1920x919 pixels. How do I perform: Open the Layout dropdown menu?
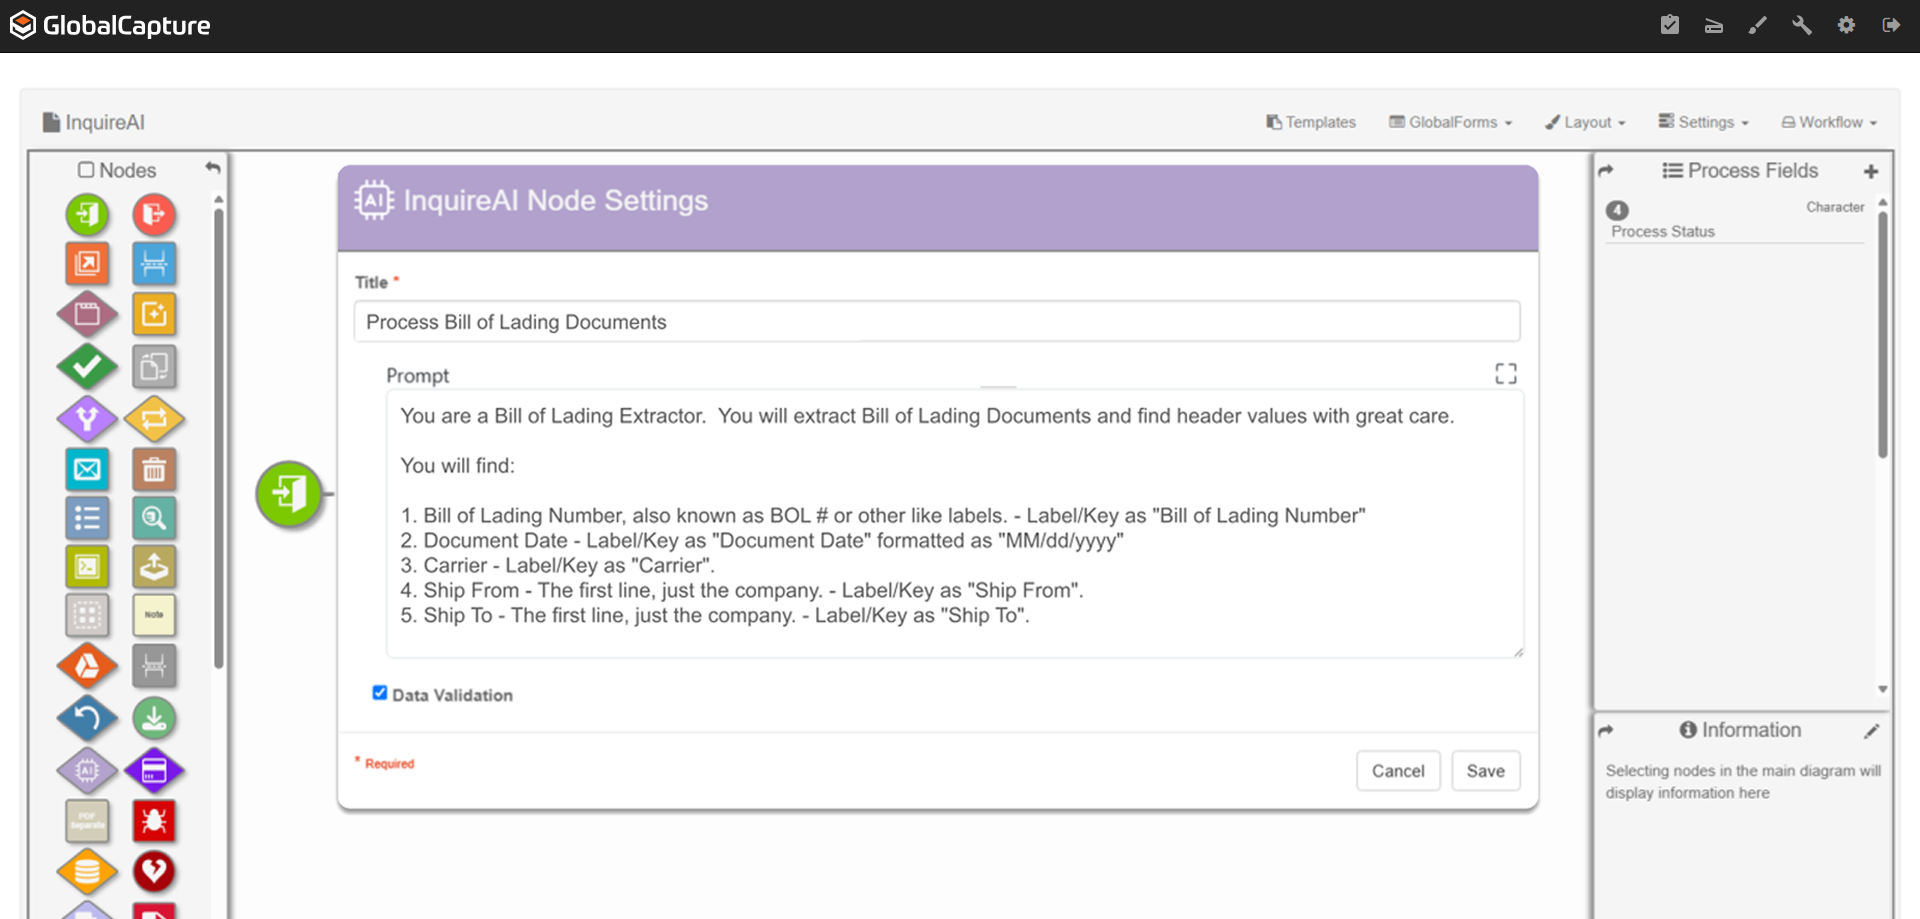point(1585,122)
